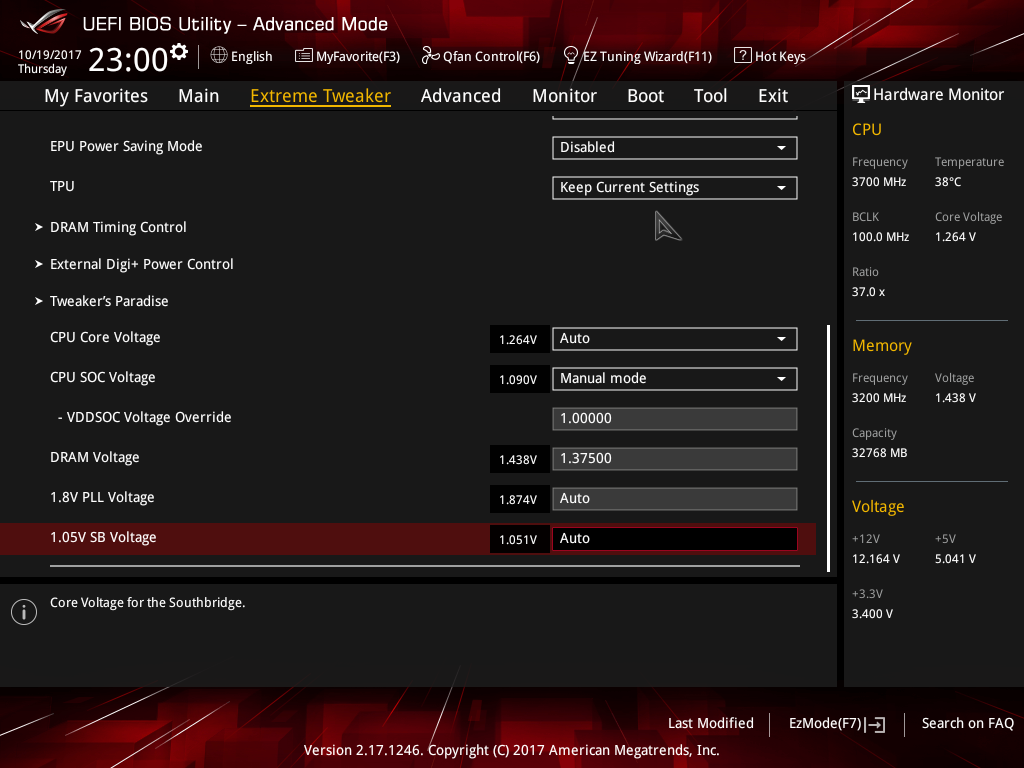Click the 12.164 V reading
Screen dimensions: 1024x768
tap(876, 559)
